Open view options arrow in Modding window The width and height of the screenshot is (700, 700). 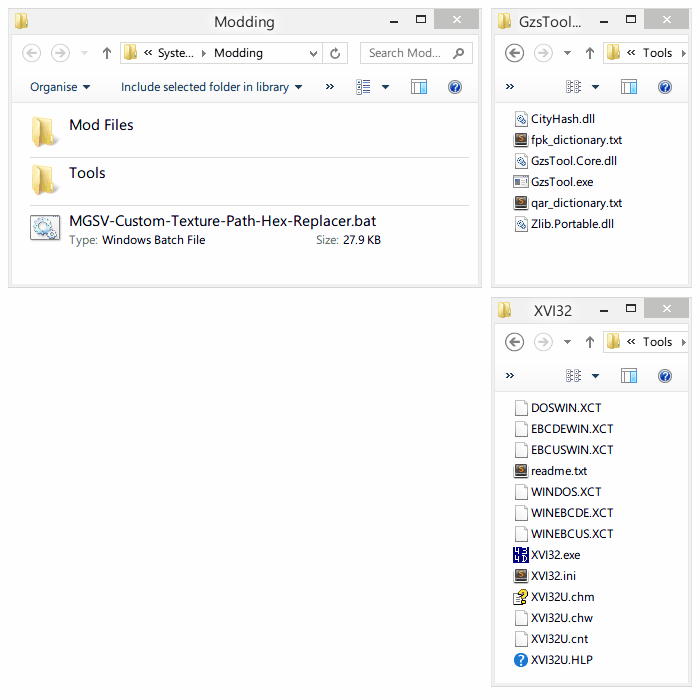(385, 87)
